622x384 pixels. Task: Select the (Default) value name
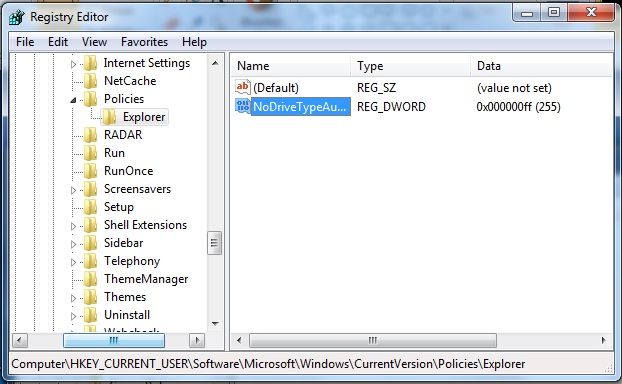tap(276, 88)
